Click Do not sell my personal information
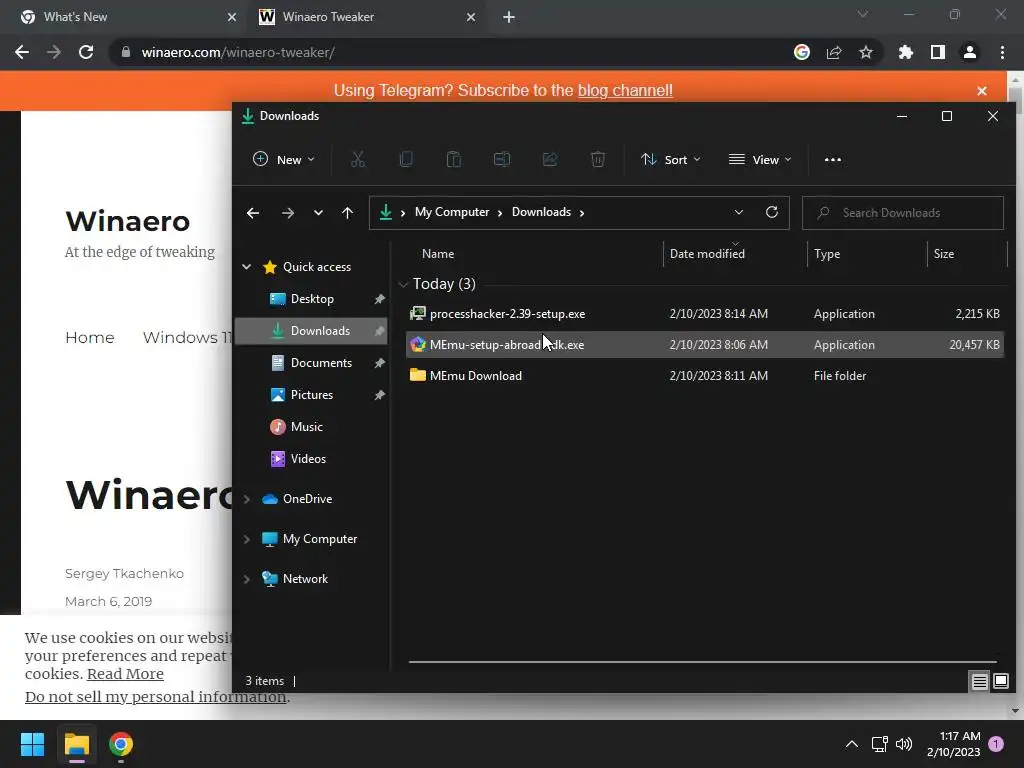The image size is (1024, 768). 155,697
